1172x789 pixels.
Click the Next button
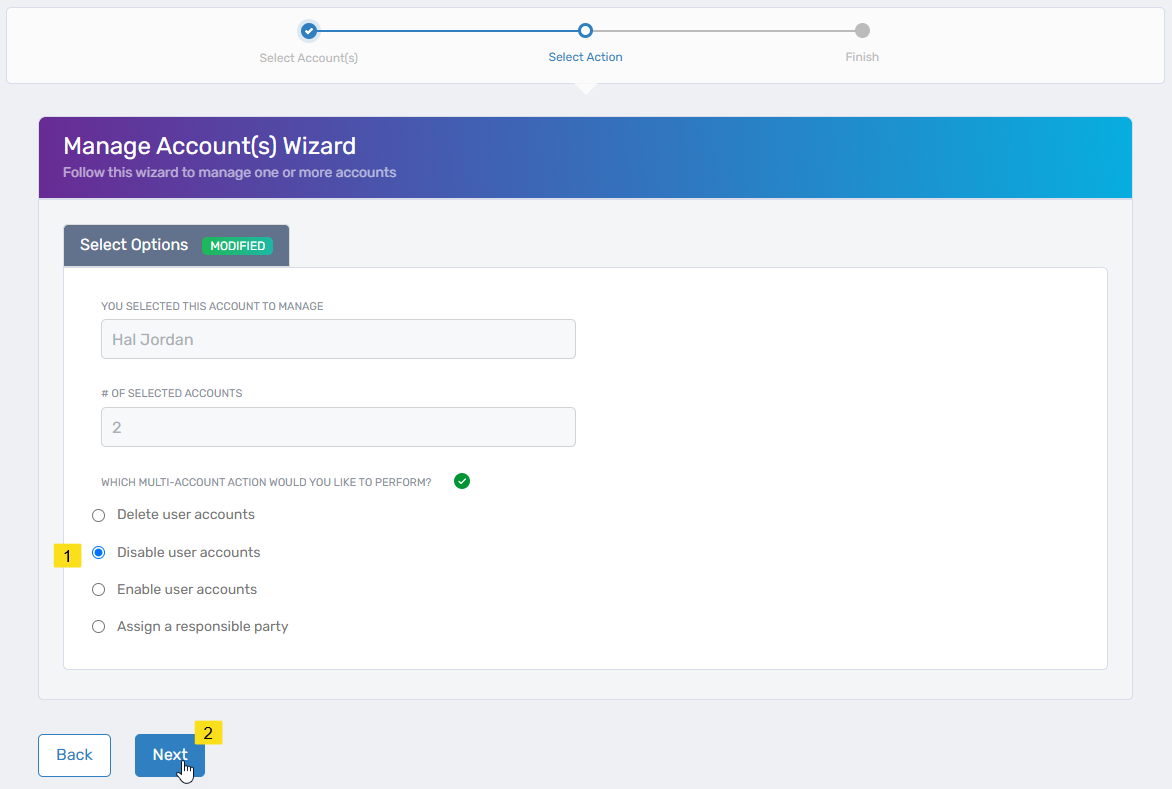pyautogui.click(x=169, y=755)
